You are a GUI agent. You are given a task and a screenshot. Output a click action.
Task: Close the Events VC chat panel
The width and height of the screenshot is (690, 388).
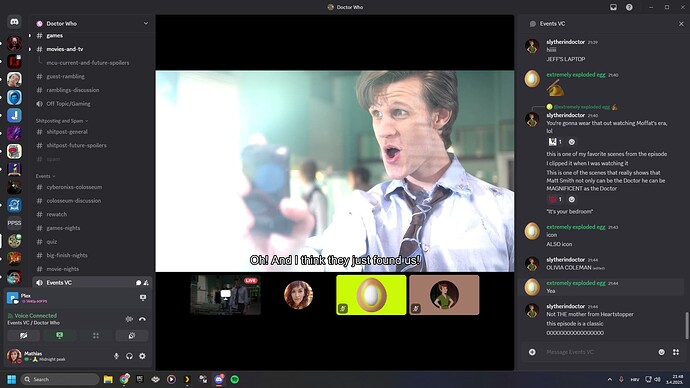(681, 24)
